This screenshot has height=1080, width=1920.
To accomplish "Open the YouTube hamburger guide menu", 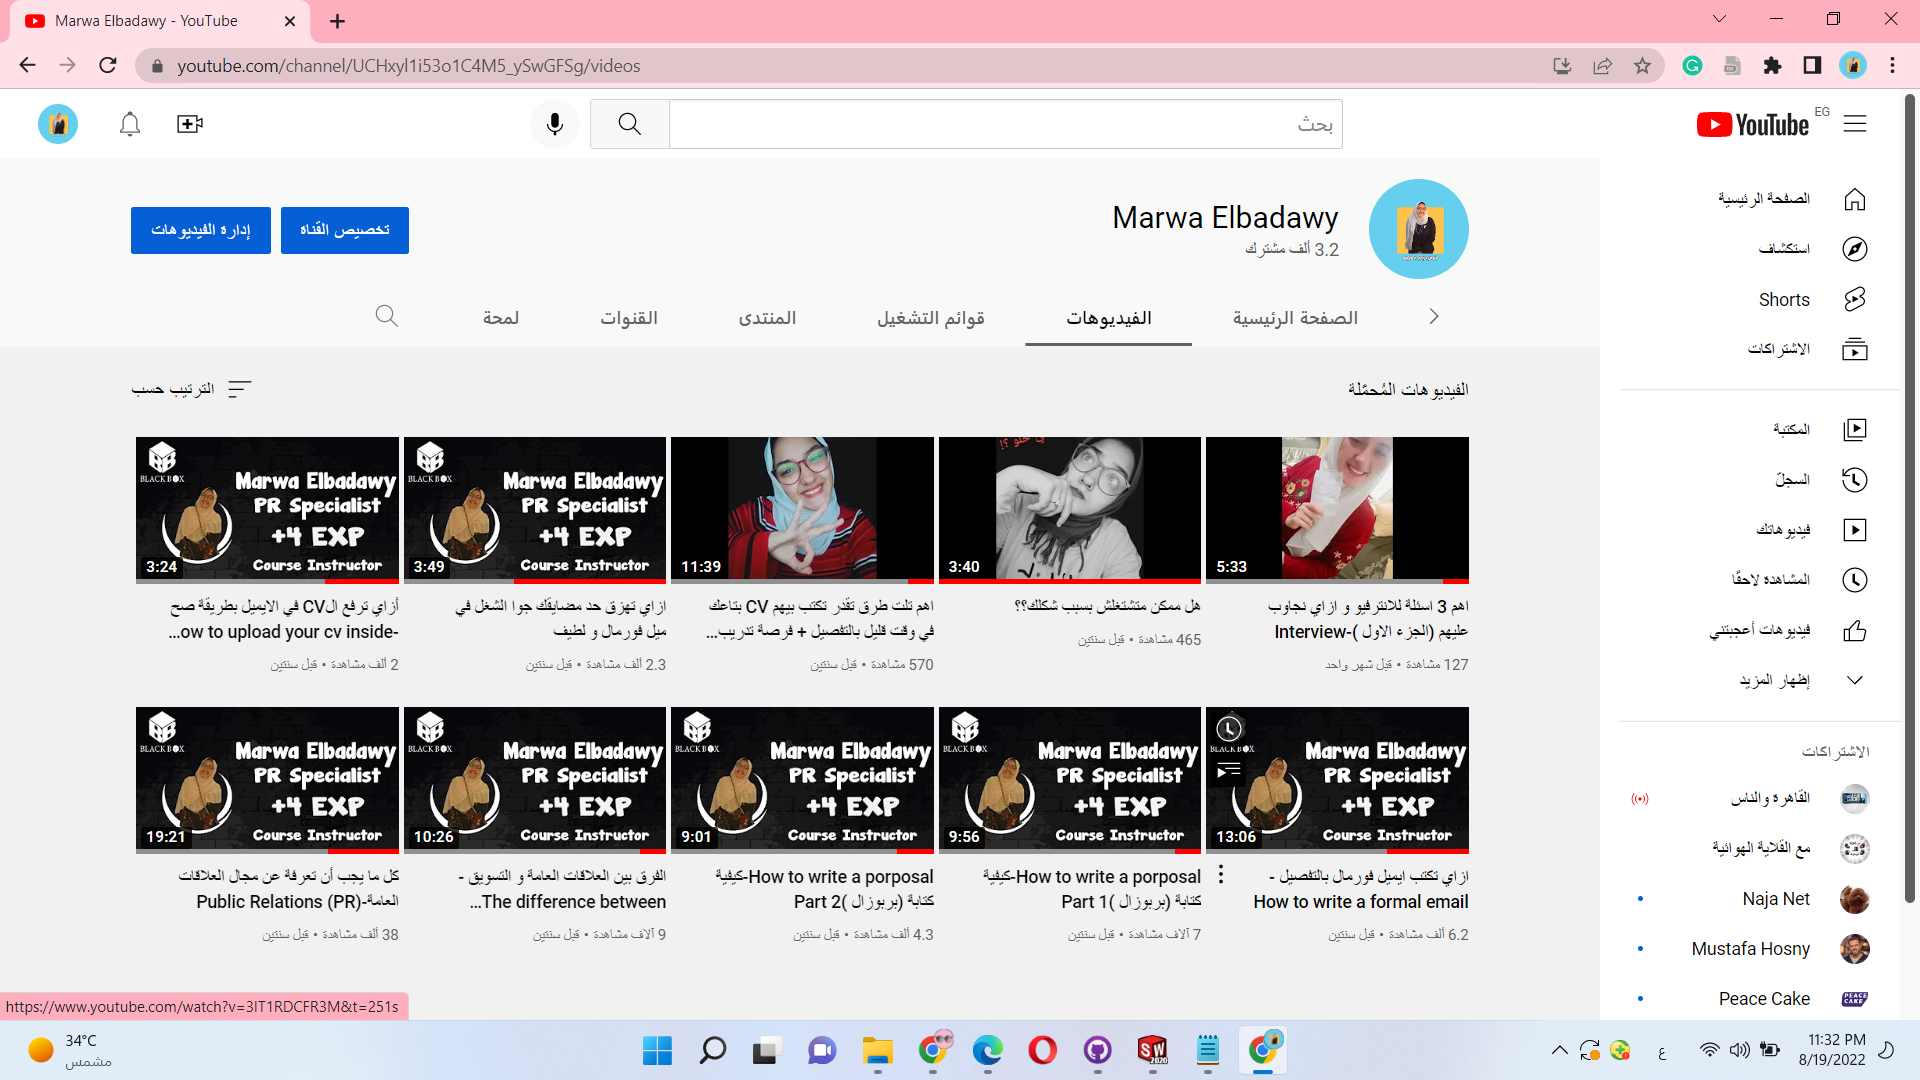I will 1855,124.
